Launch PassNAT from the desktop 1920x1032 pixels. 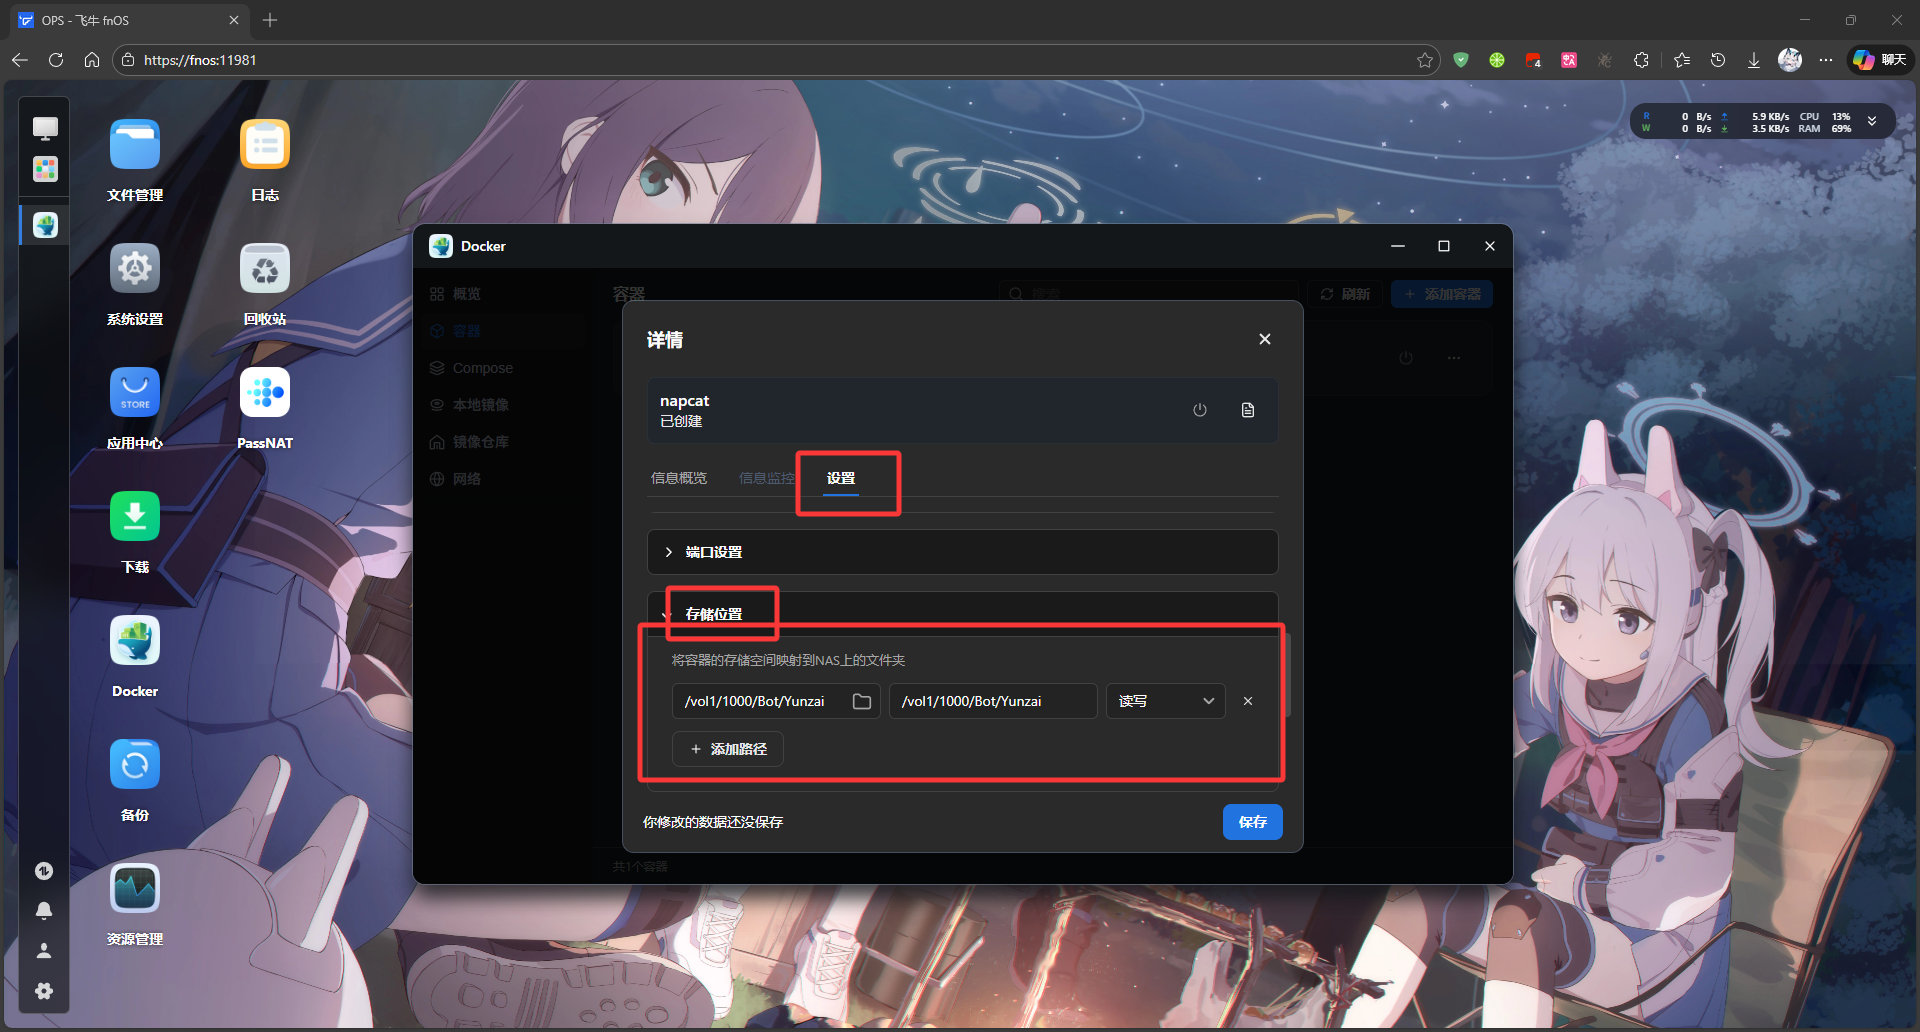pyautogui.click(x=265, y=394)
